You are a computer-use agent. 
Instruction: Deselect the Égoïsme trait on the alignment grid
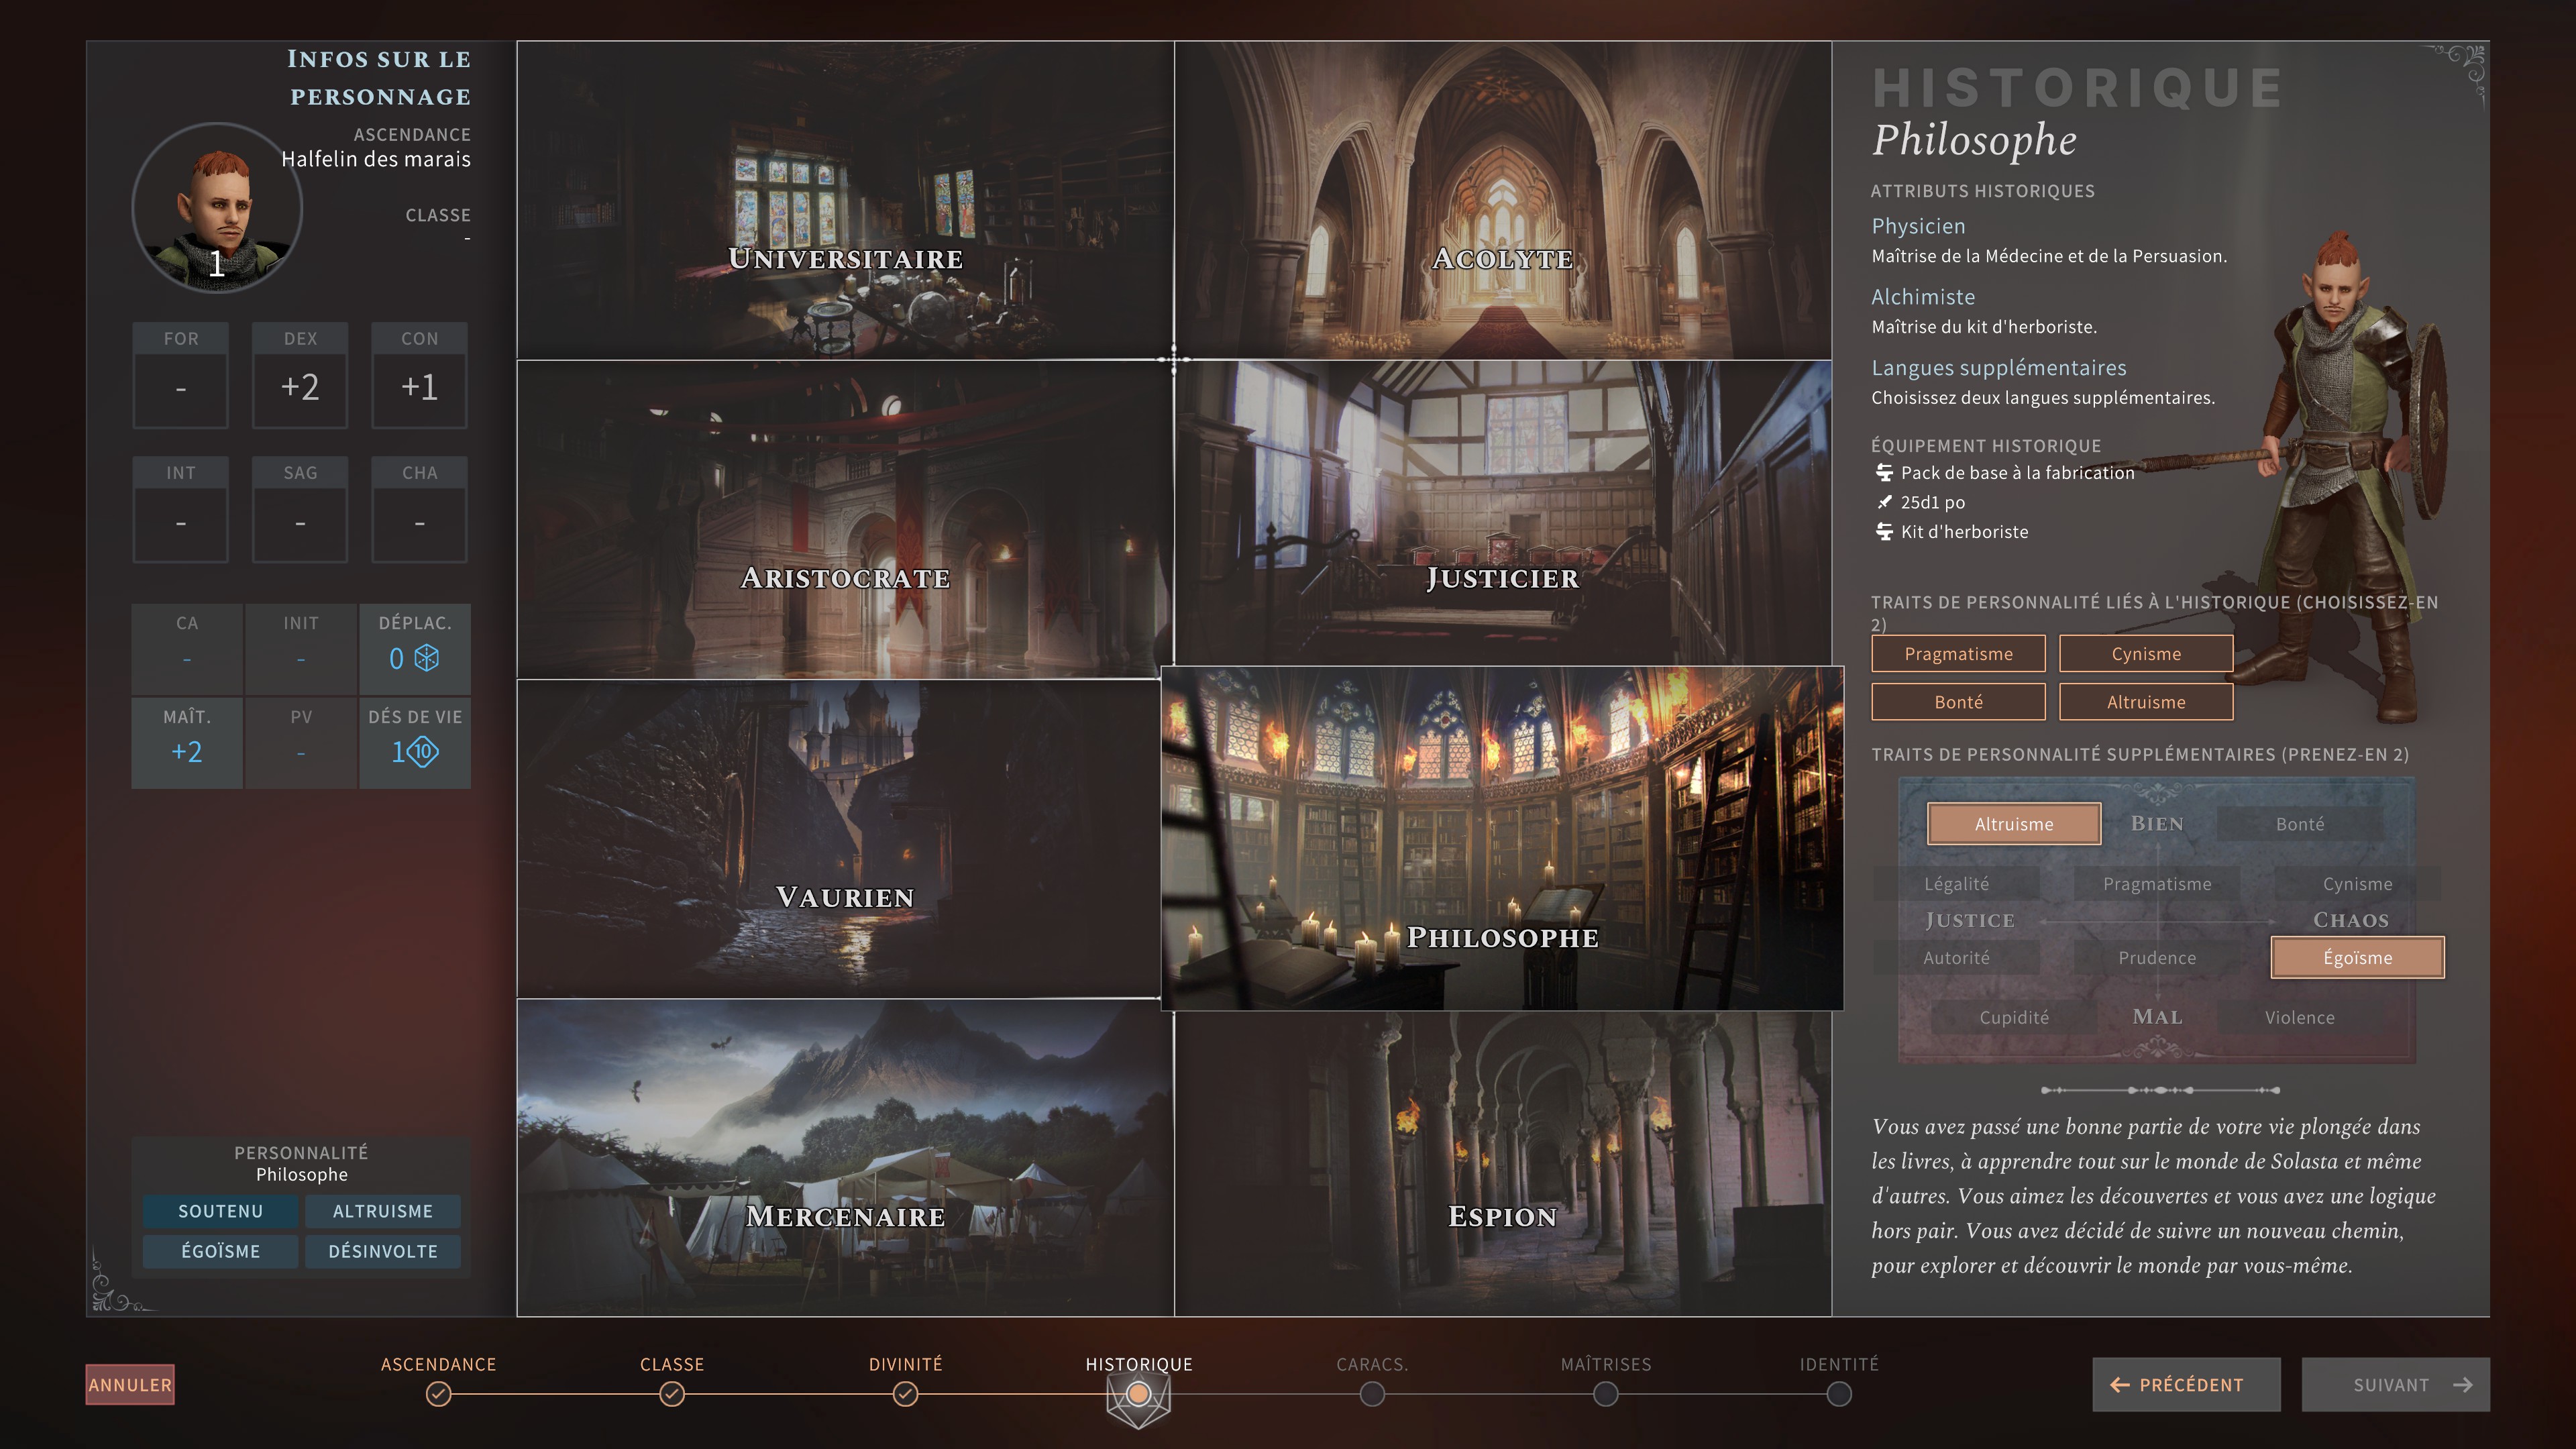[2356, 957]
